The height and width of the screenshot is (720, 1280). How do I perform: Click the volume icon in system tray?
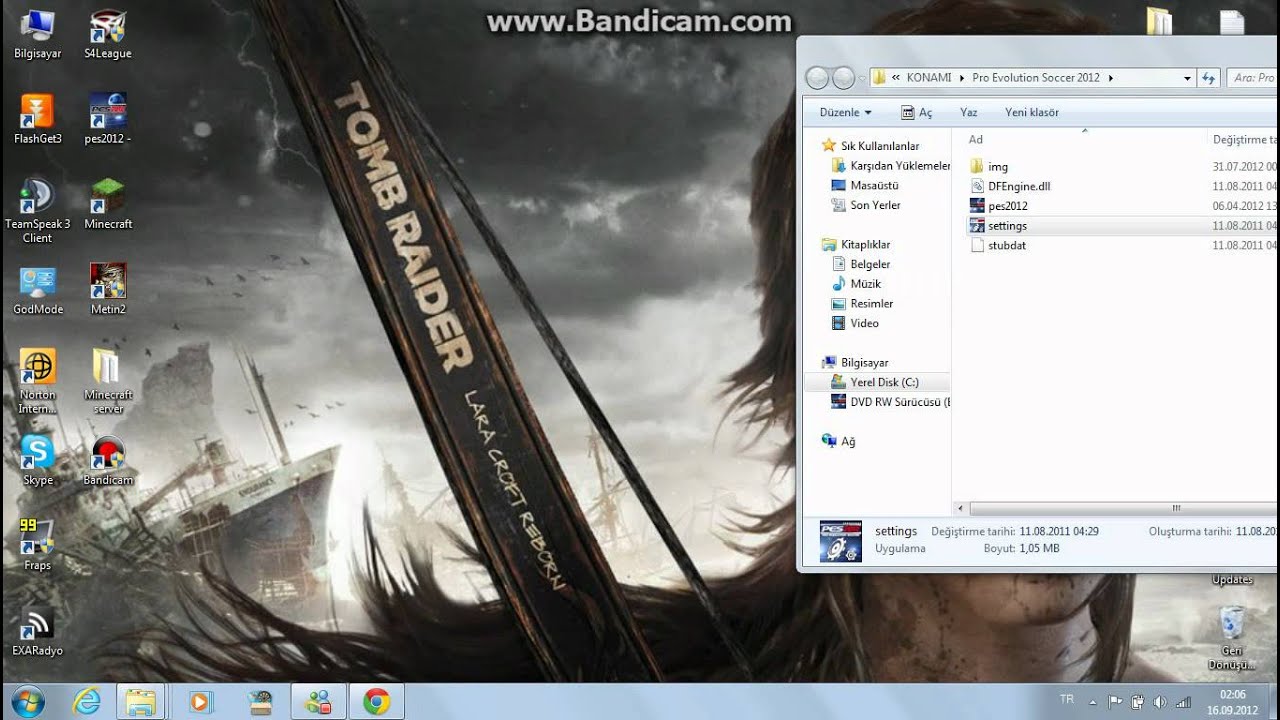tap(1160, 702)
